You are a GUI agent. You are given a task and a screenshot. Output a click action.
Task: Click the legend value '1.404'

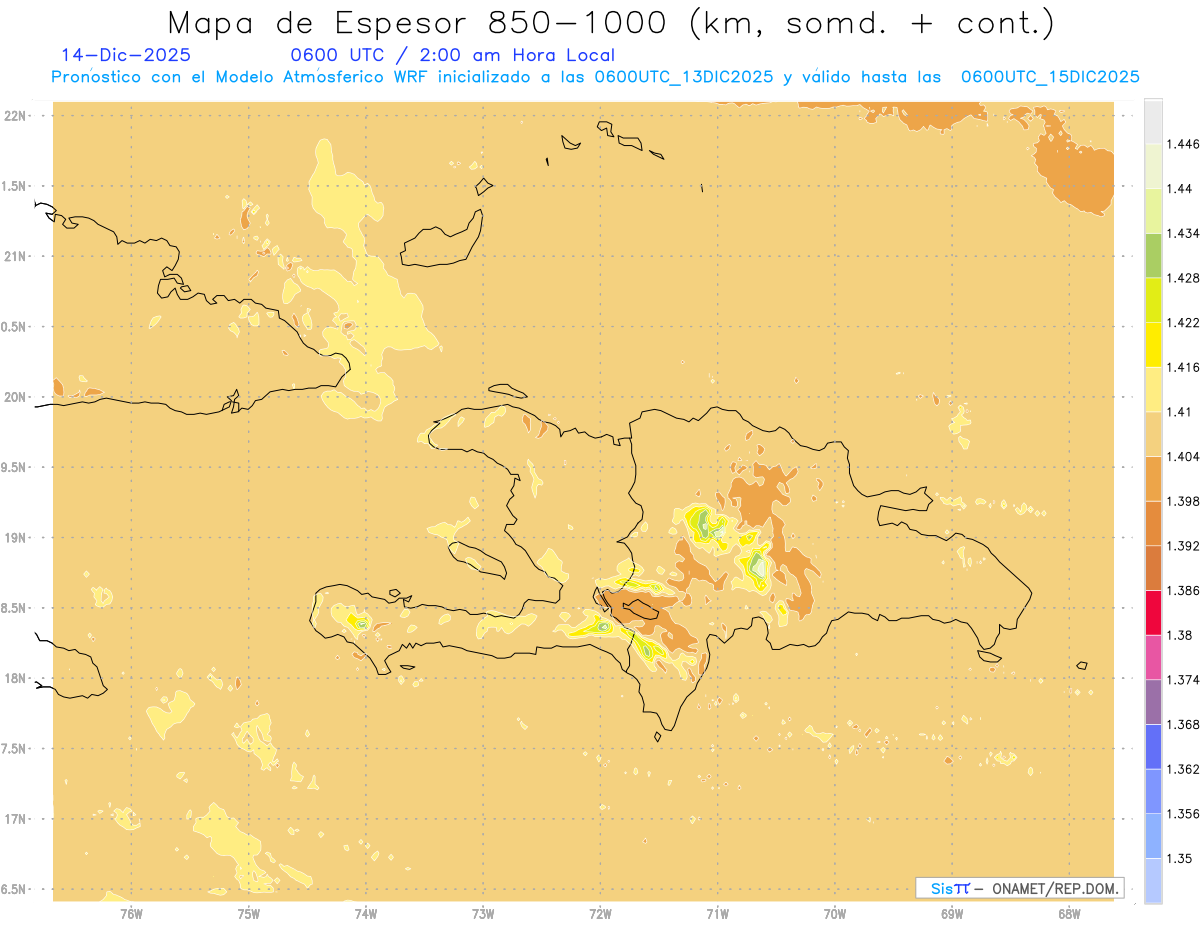coord(1181,457)
